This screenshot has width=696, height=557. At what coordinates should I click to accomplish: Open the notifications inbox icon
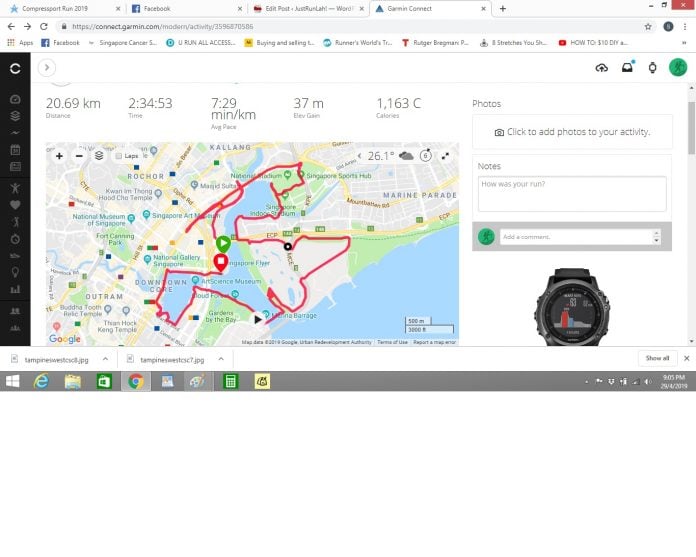click(x=627, y=67)
